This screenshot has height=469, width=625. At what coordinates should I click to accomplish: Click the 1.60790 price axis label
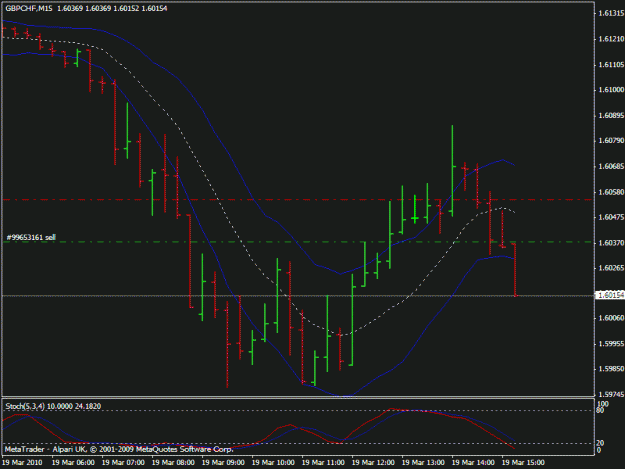pyautogui.click(x=611, y=141)
